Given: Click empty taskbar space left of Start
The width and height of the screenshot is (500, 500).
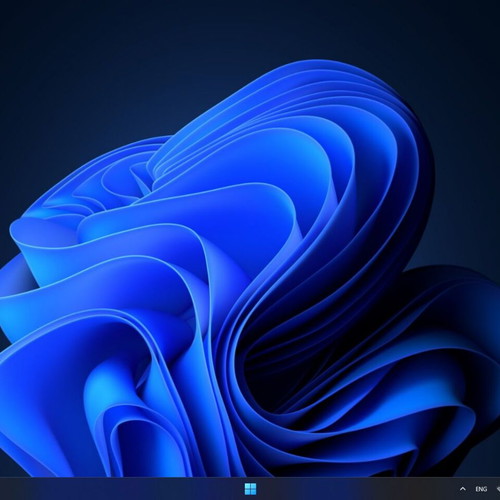Looking at the screenshot, I should pos(120,489).
